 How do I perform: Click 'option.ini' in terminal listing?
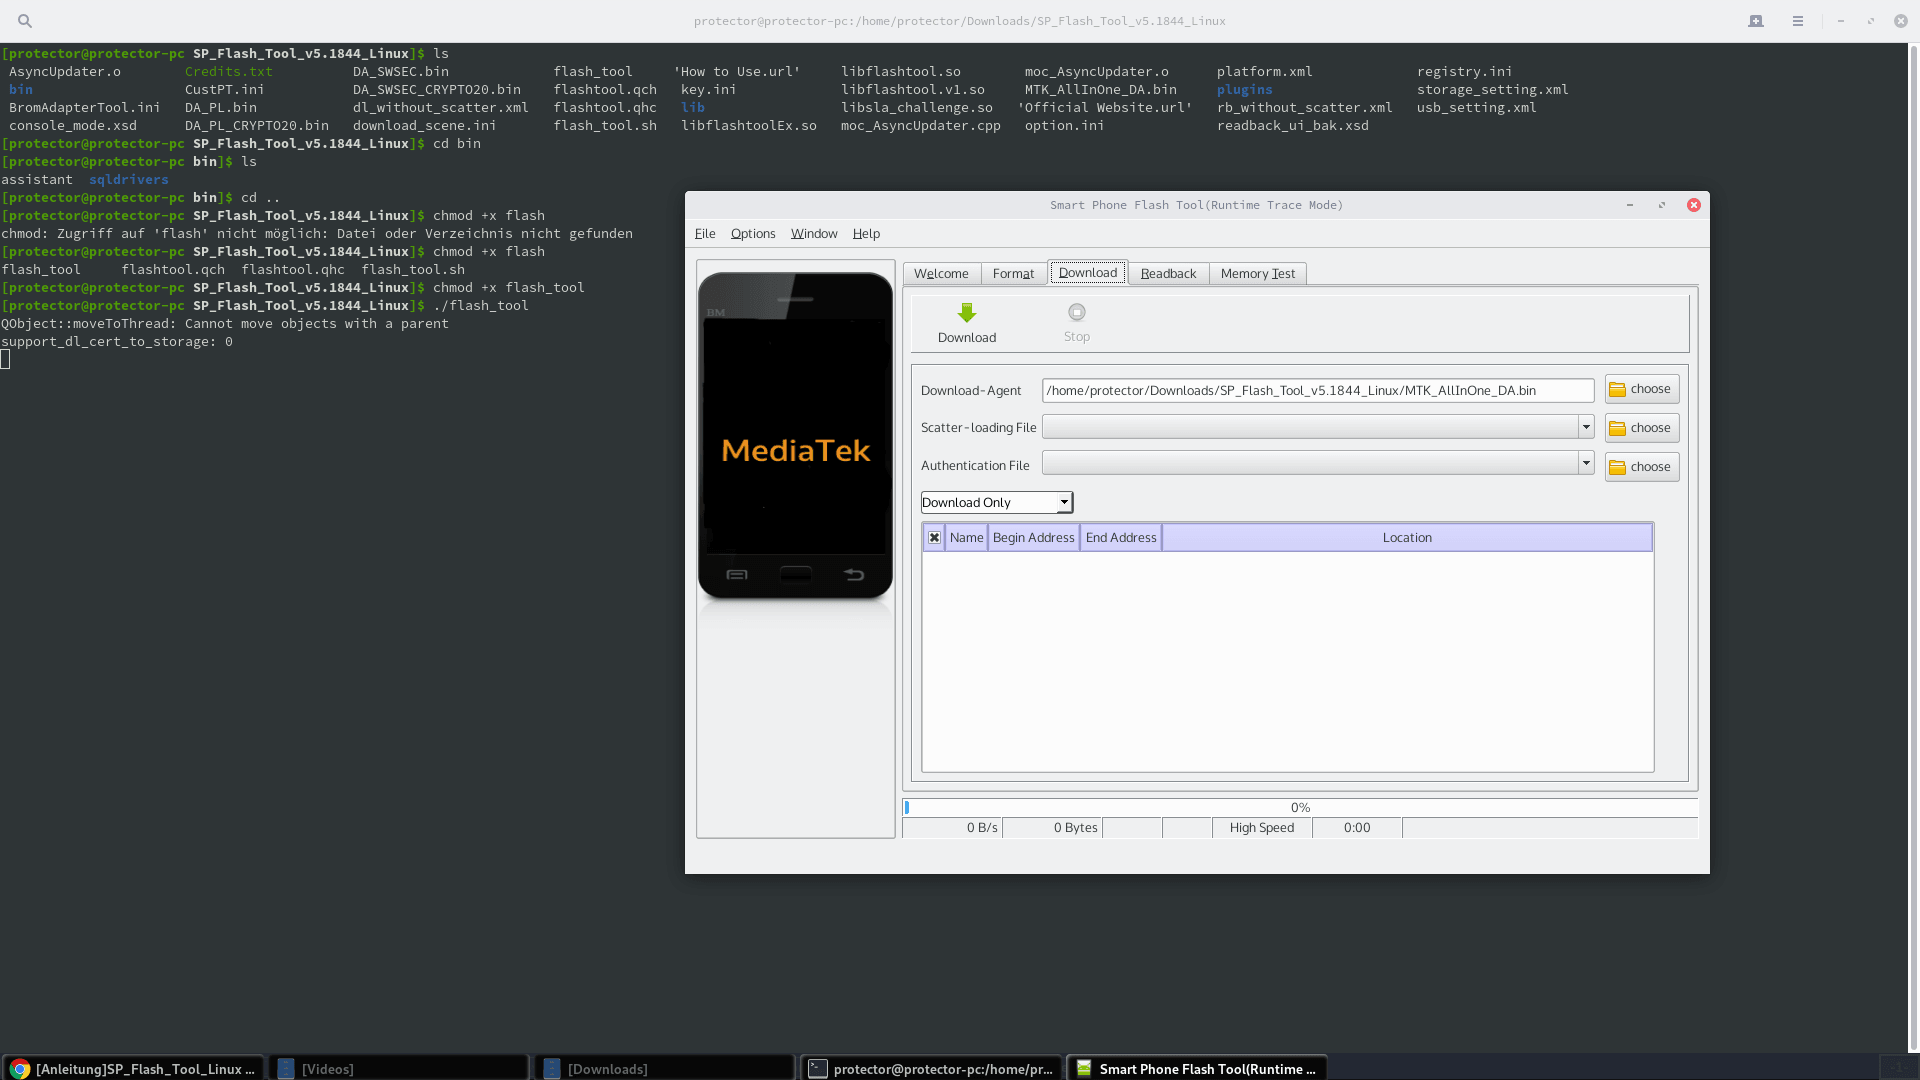pyautogui.click(x=1064, y=126)
